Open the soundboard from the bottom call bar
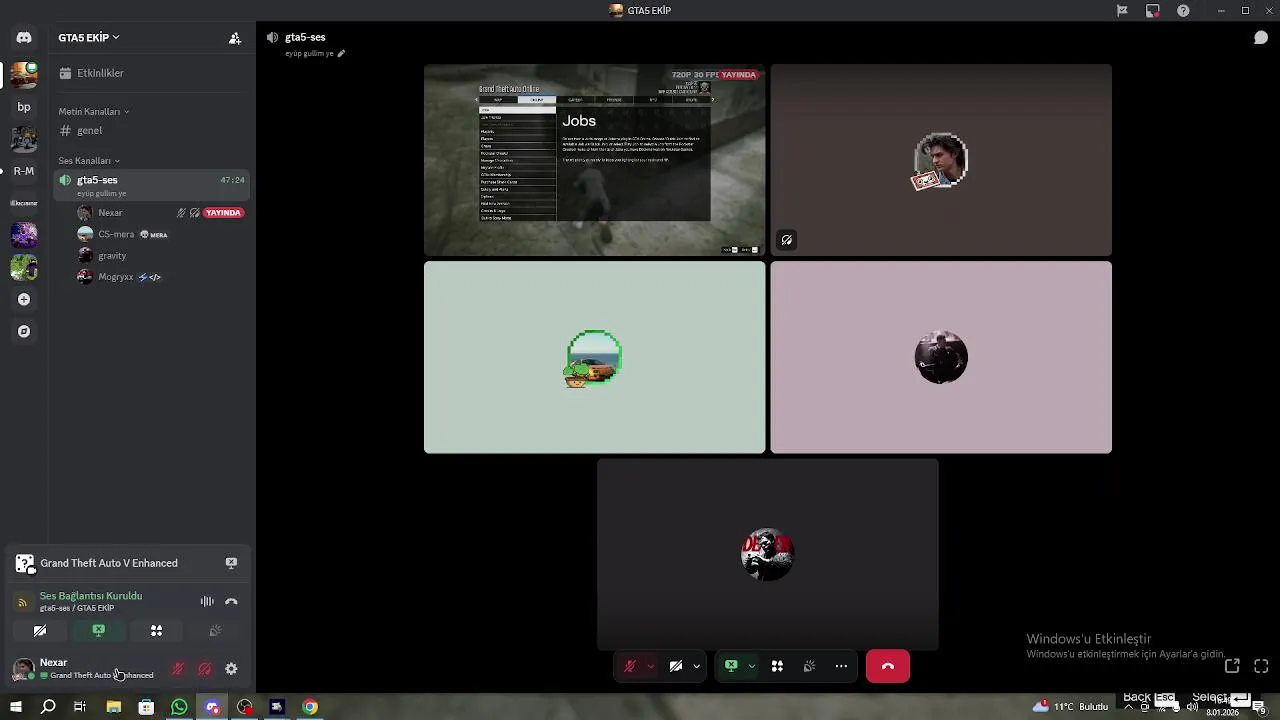 [x=809, y=666]
